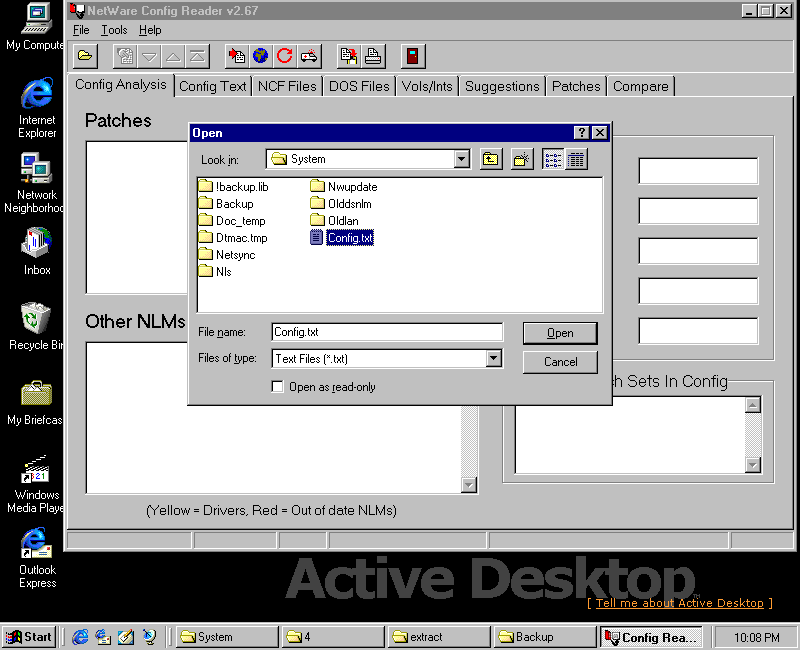Click the copy to clipboard toolbar icon
This screenshot has height=650, width=800.
pos(349,56)
